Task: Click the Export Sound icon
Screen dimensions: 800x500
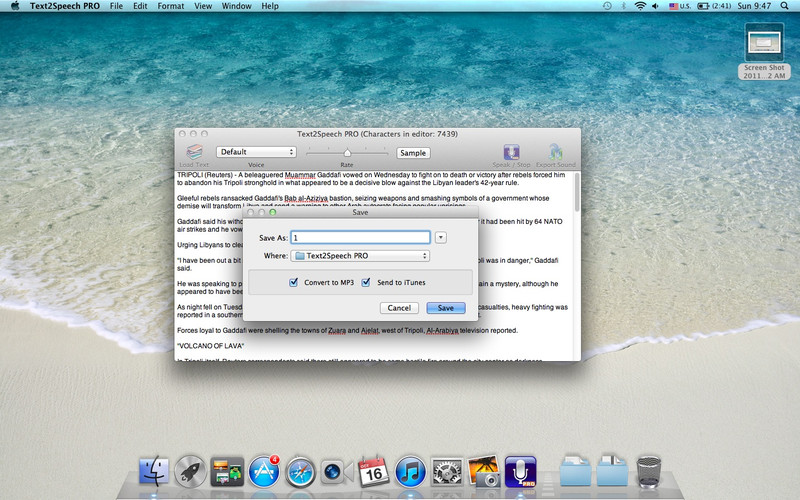Action: [x=556, y=151]
